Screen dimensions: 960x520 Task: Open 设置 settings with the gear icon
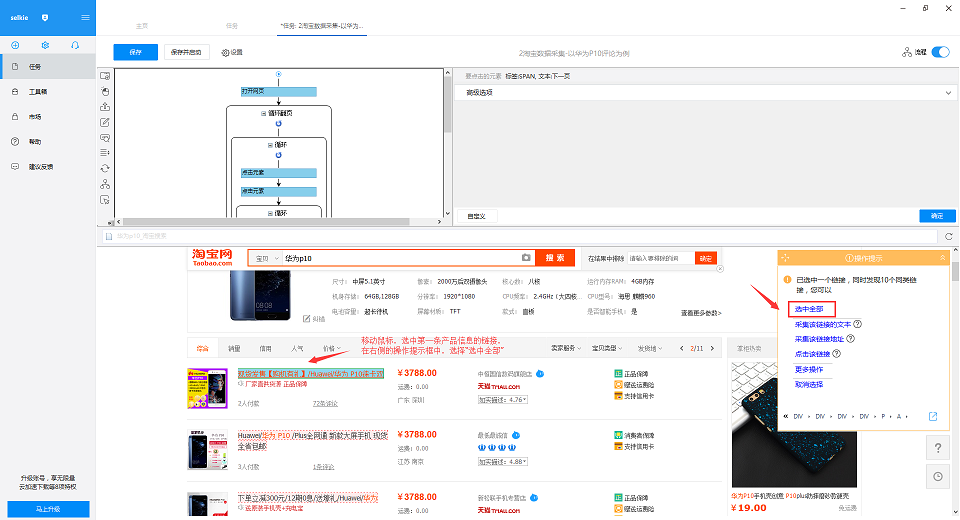[x=232, y=53]
